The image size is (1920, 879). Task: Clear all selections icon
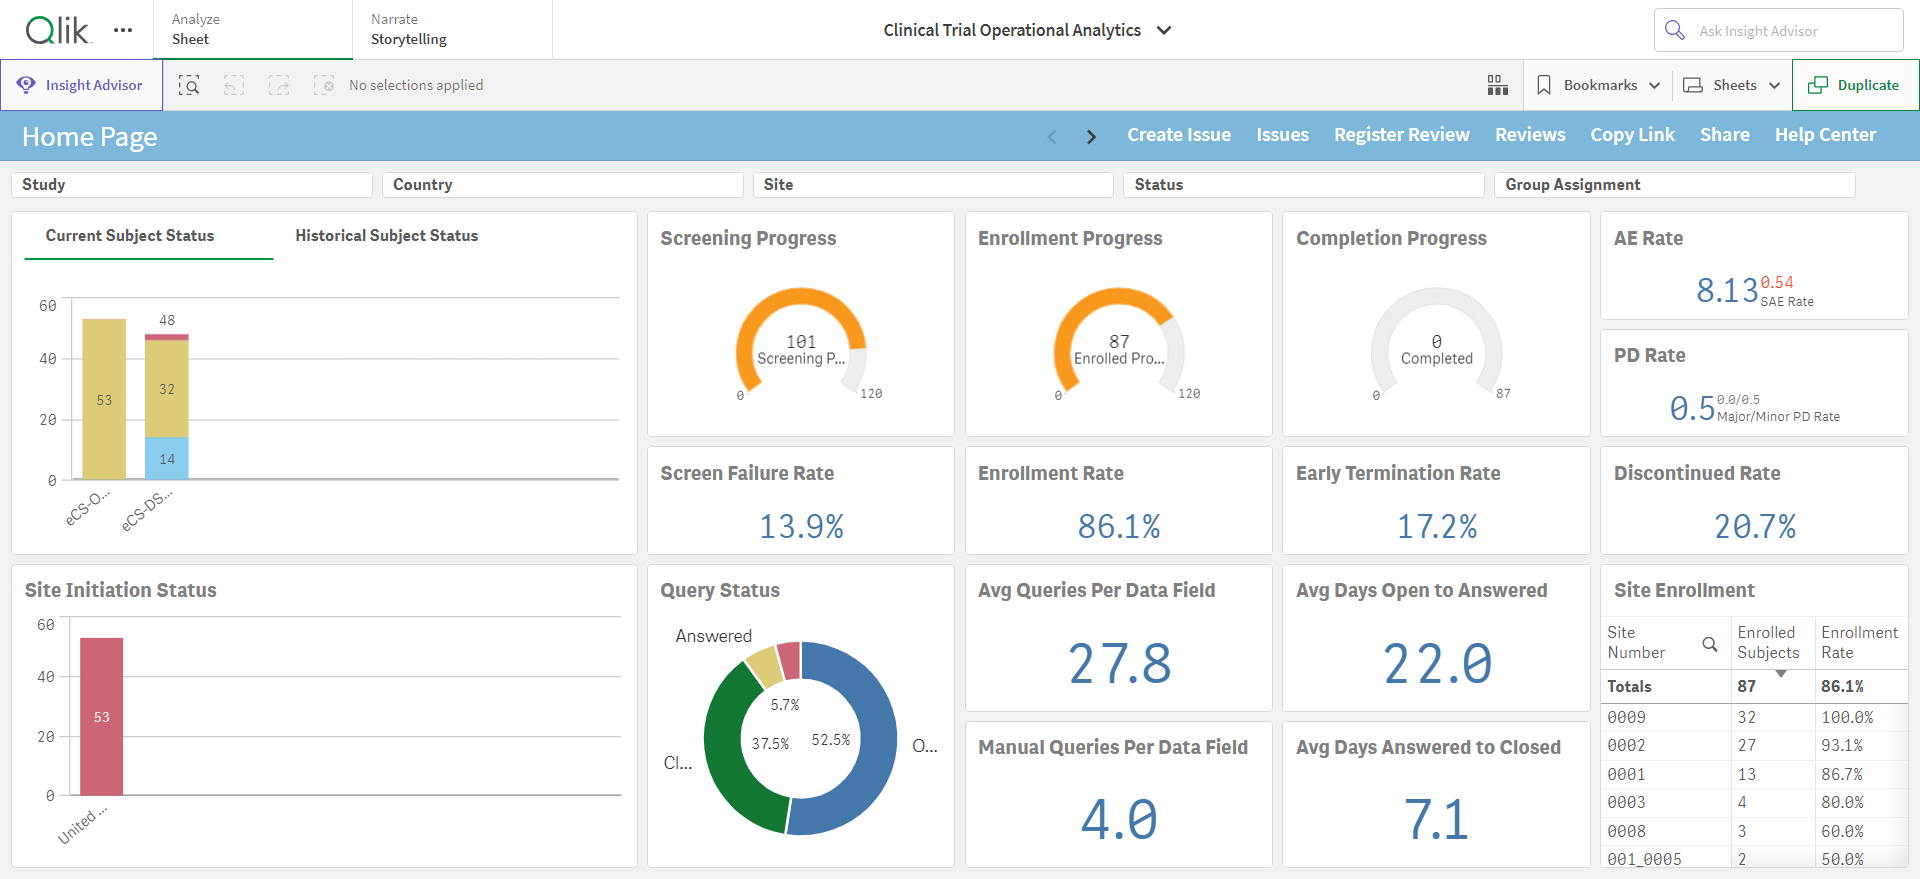[x=324, y=85]
